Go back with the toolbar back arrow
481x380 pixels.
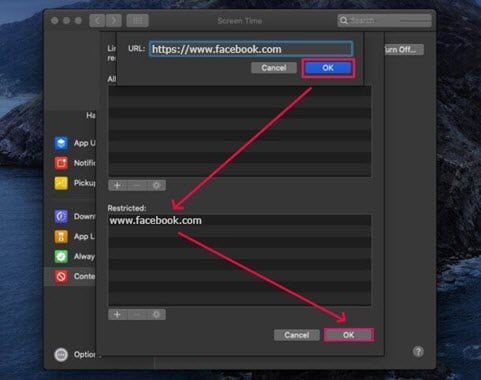[x=97, y=21]
